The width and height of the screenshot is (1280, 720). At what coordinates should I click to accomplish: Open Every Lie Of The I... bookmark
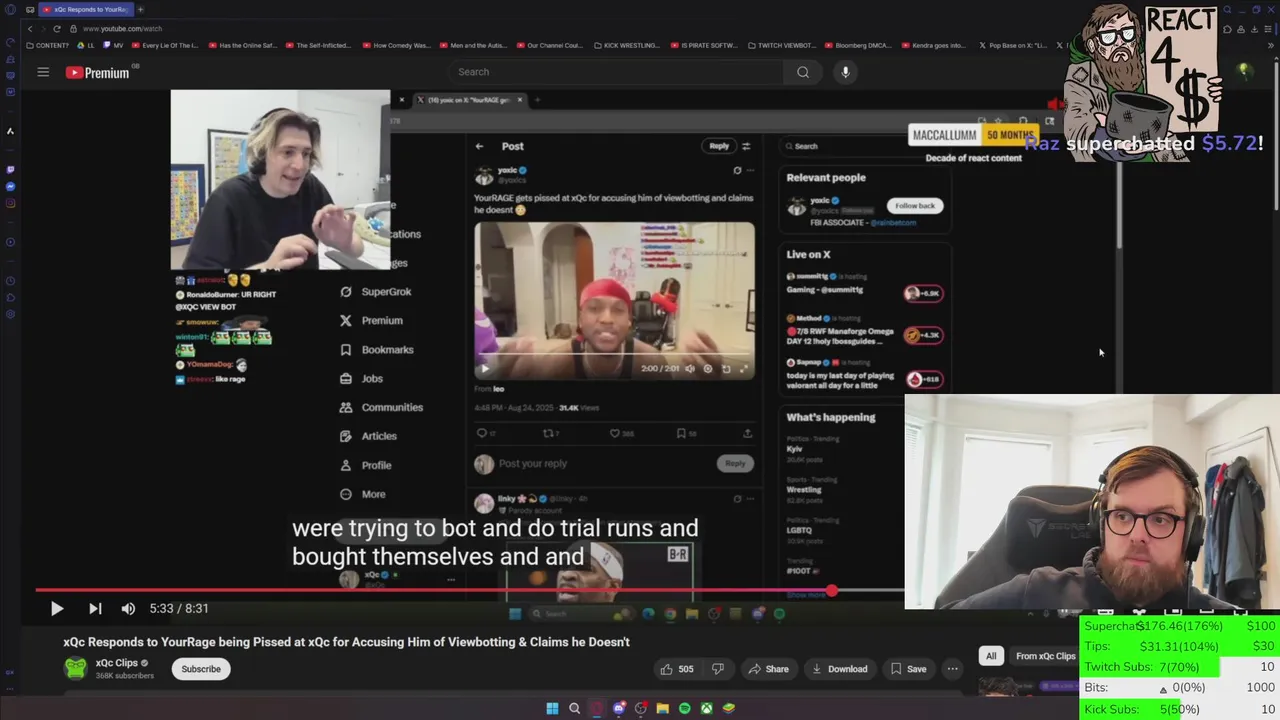coord(166,45)
